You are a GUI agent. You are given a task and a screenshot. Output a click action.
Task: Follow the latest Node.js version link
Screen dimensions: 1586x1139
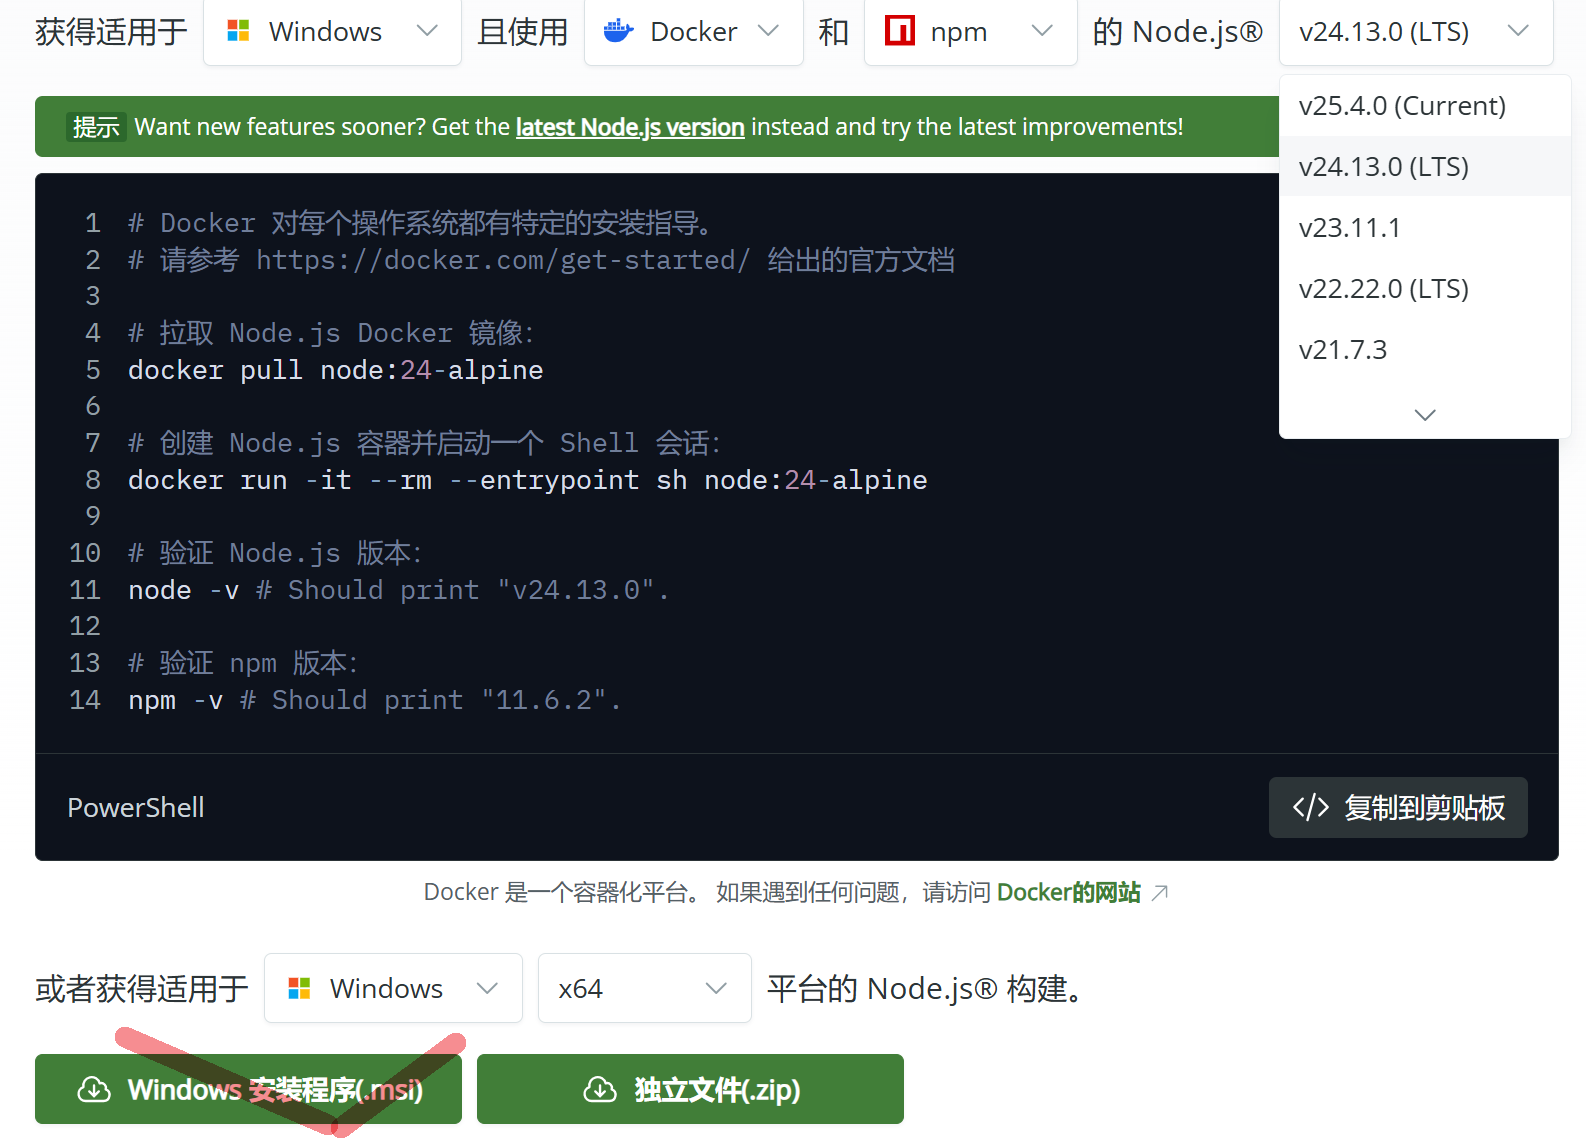[x=630, y=127]
